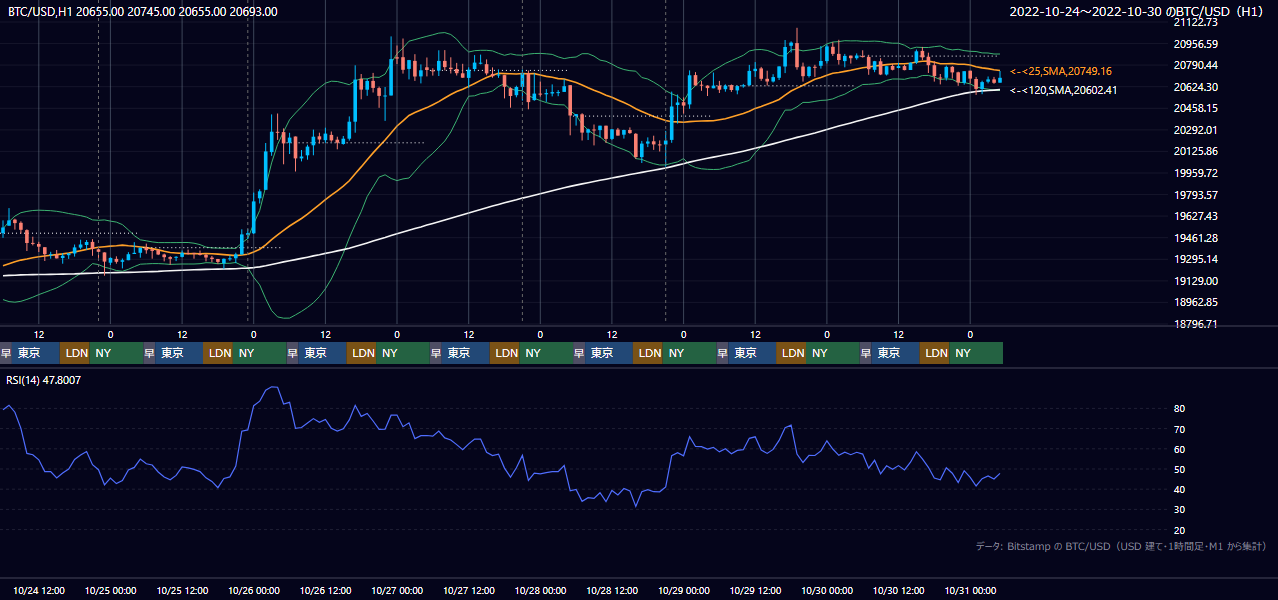The image size is (1278, 600).
Task: Click the RSI scale value 40
Action: pos(1180,490)
